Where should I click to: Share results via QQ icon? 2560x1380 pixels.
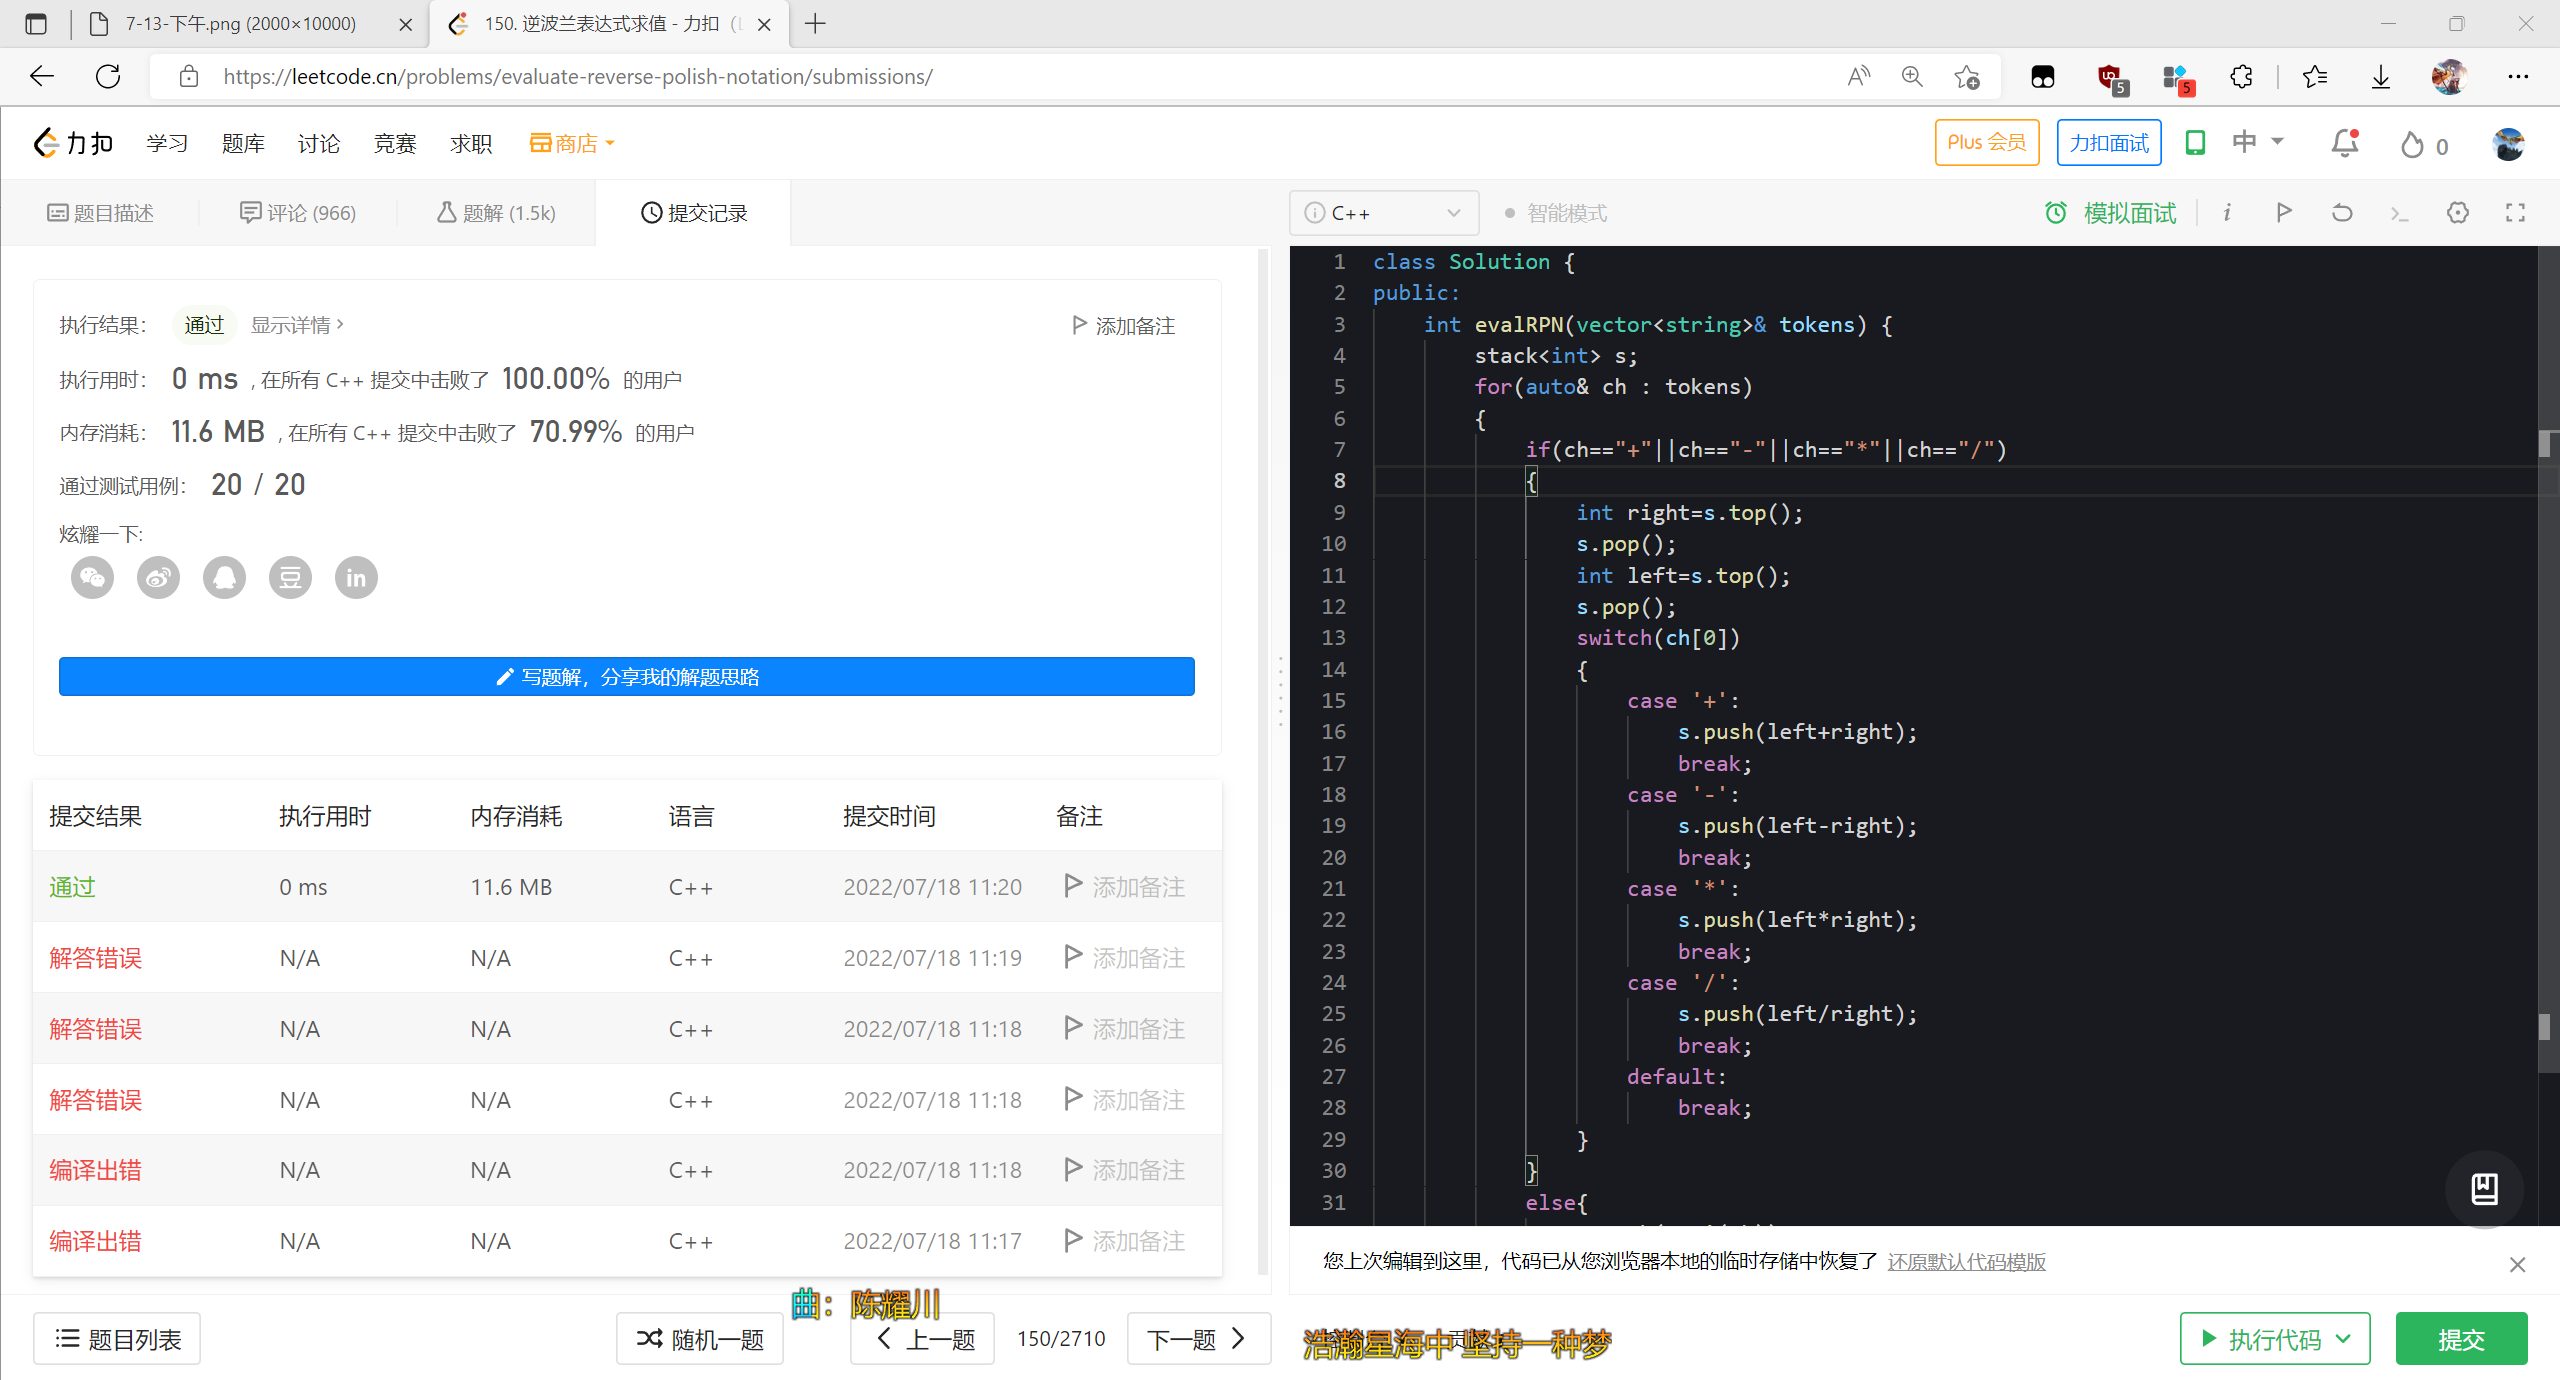tap(224, 577)
